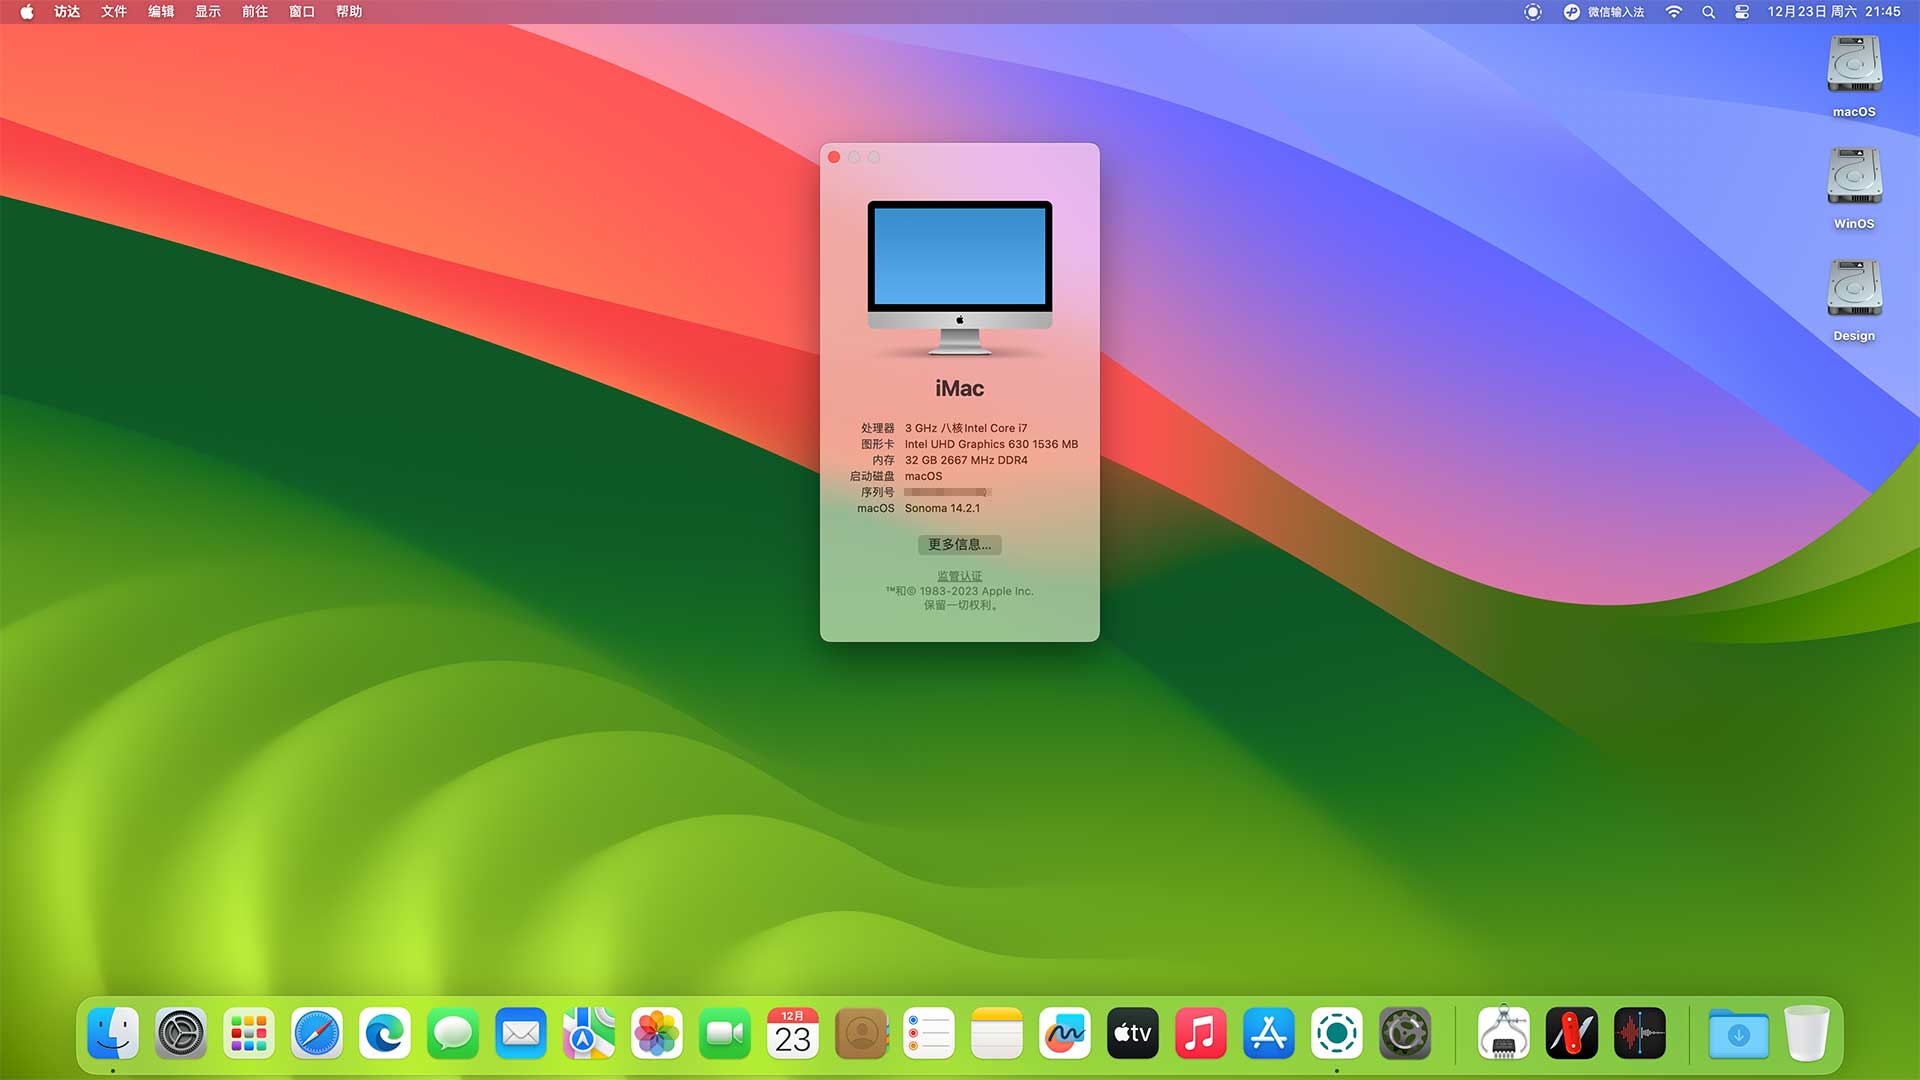Open System Information caliper icon

click(1504, 1033)
